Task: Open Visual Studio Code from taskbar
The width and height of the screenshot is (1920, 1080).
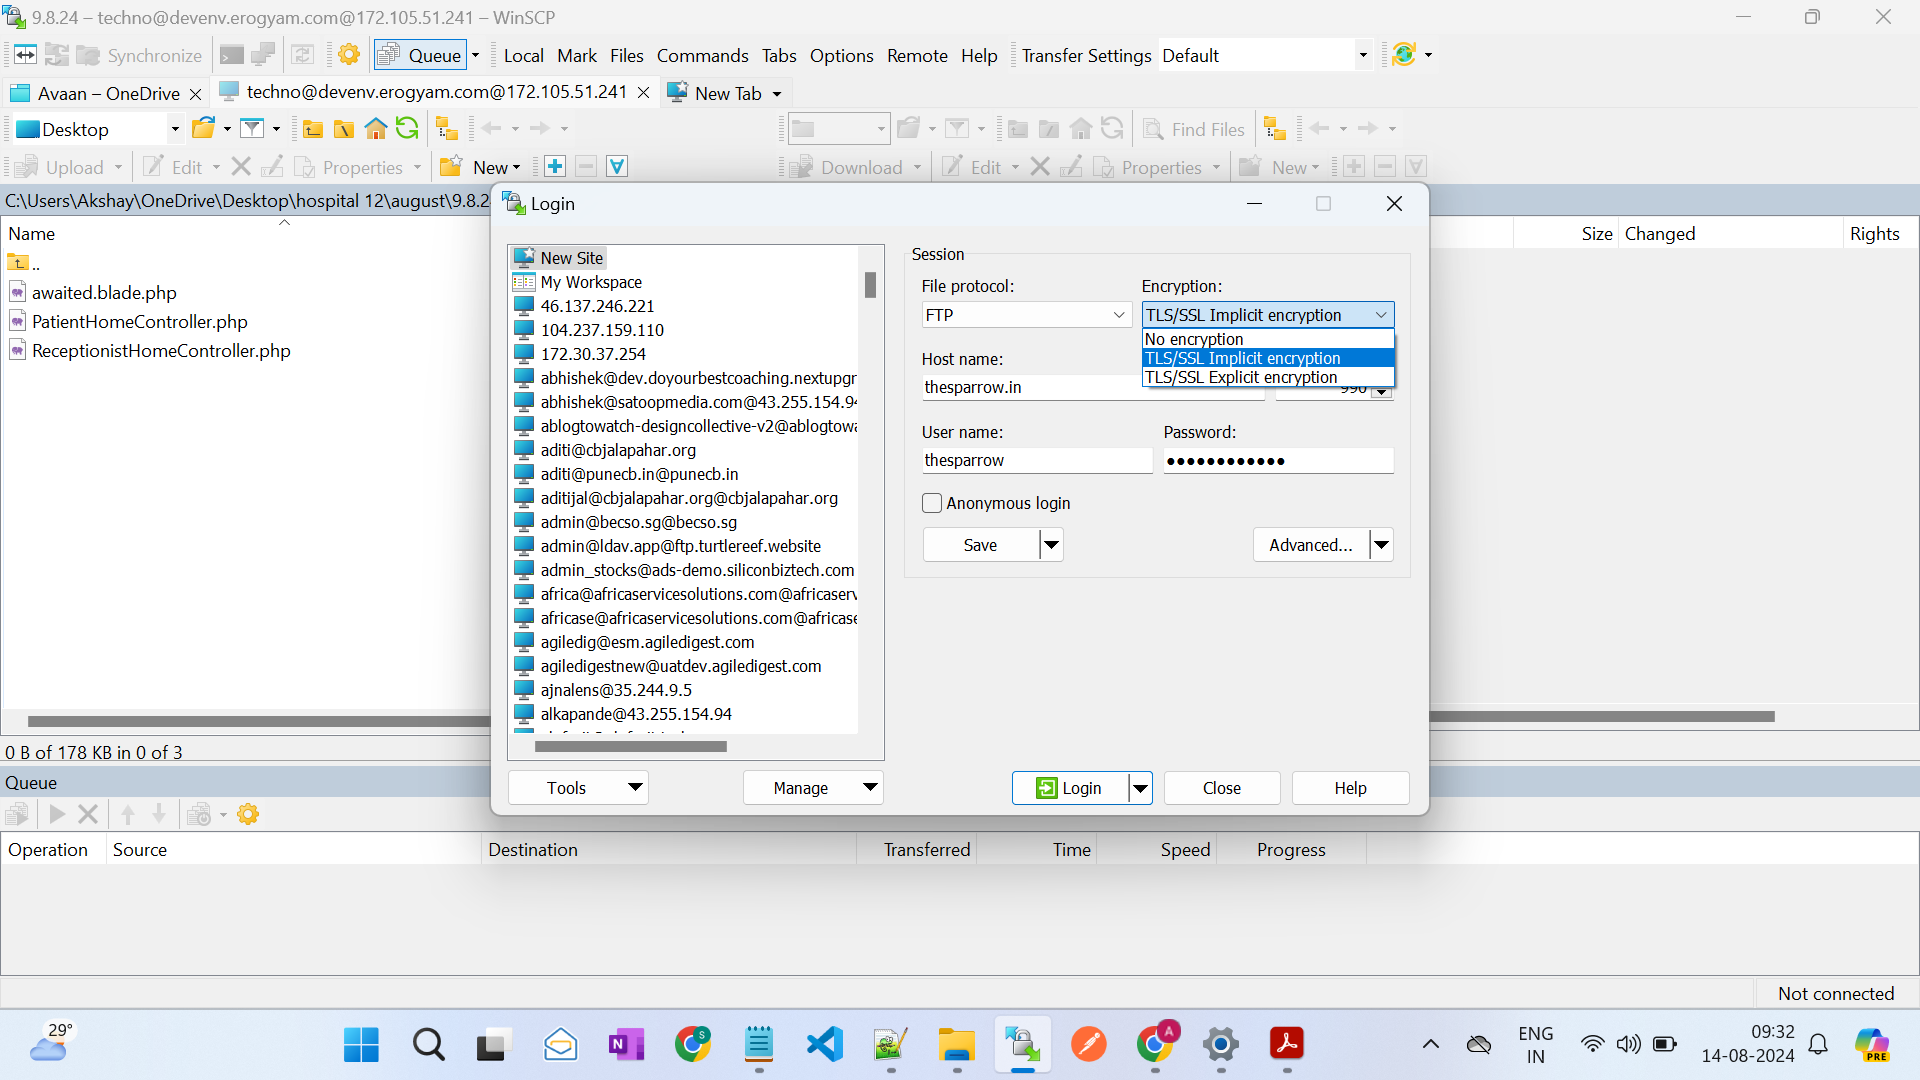Action: tap(825, 1045)
